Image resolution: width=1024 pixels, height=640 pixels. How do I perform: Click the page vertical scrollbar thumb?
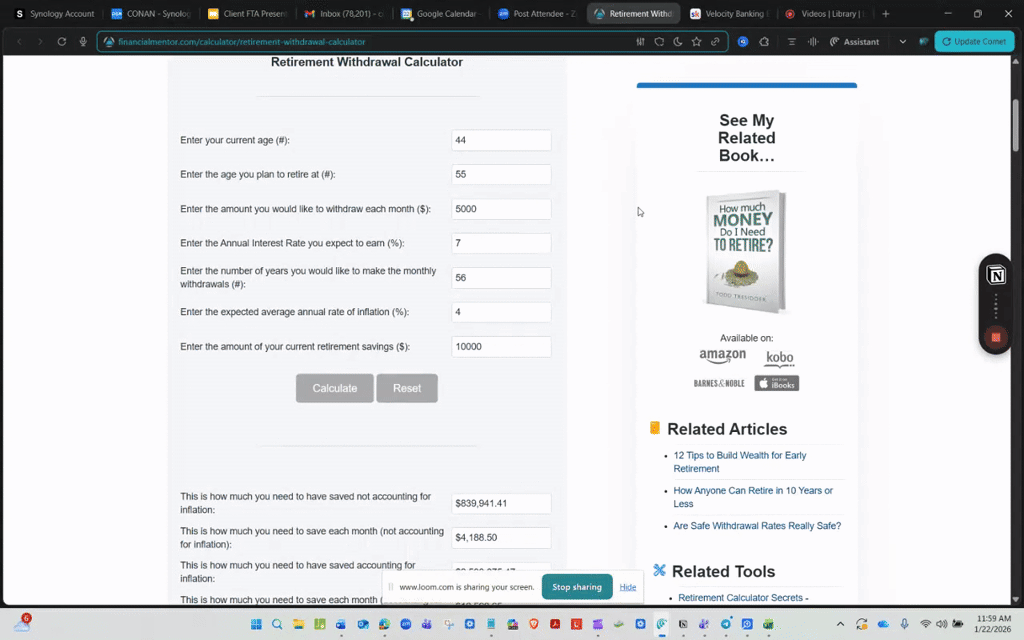[1016, 125]
